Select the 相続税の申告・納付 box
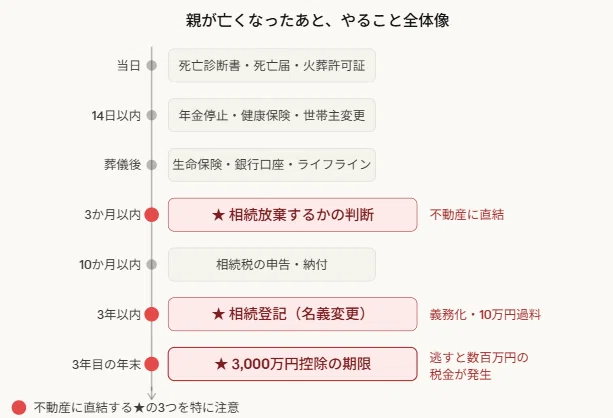This screenshot has height=418, width=613. pos(272,264)
